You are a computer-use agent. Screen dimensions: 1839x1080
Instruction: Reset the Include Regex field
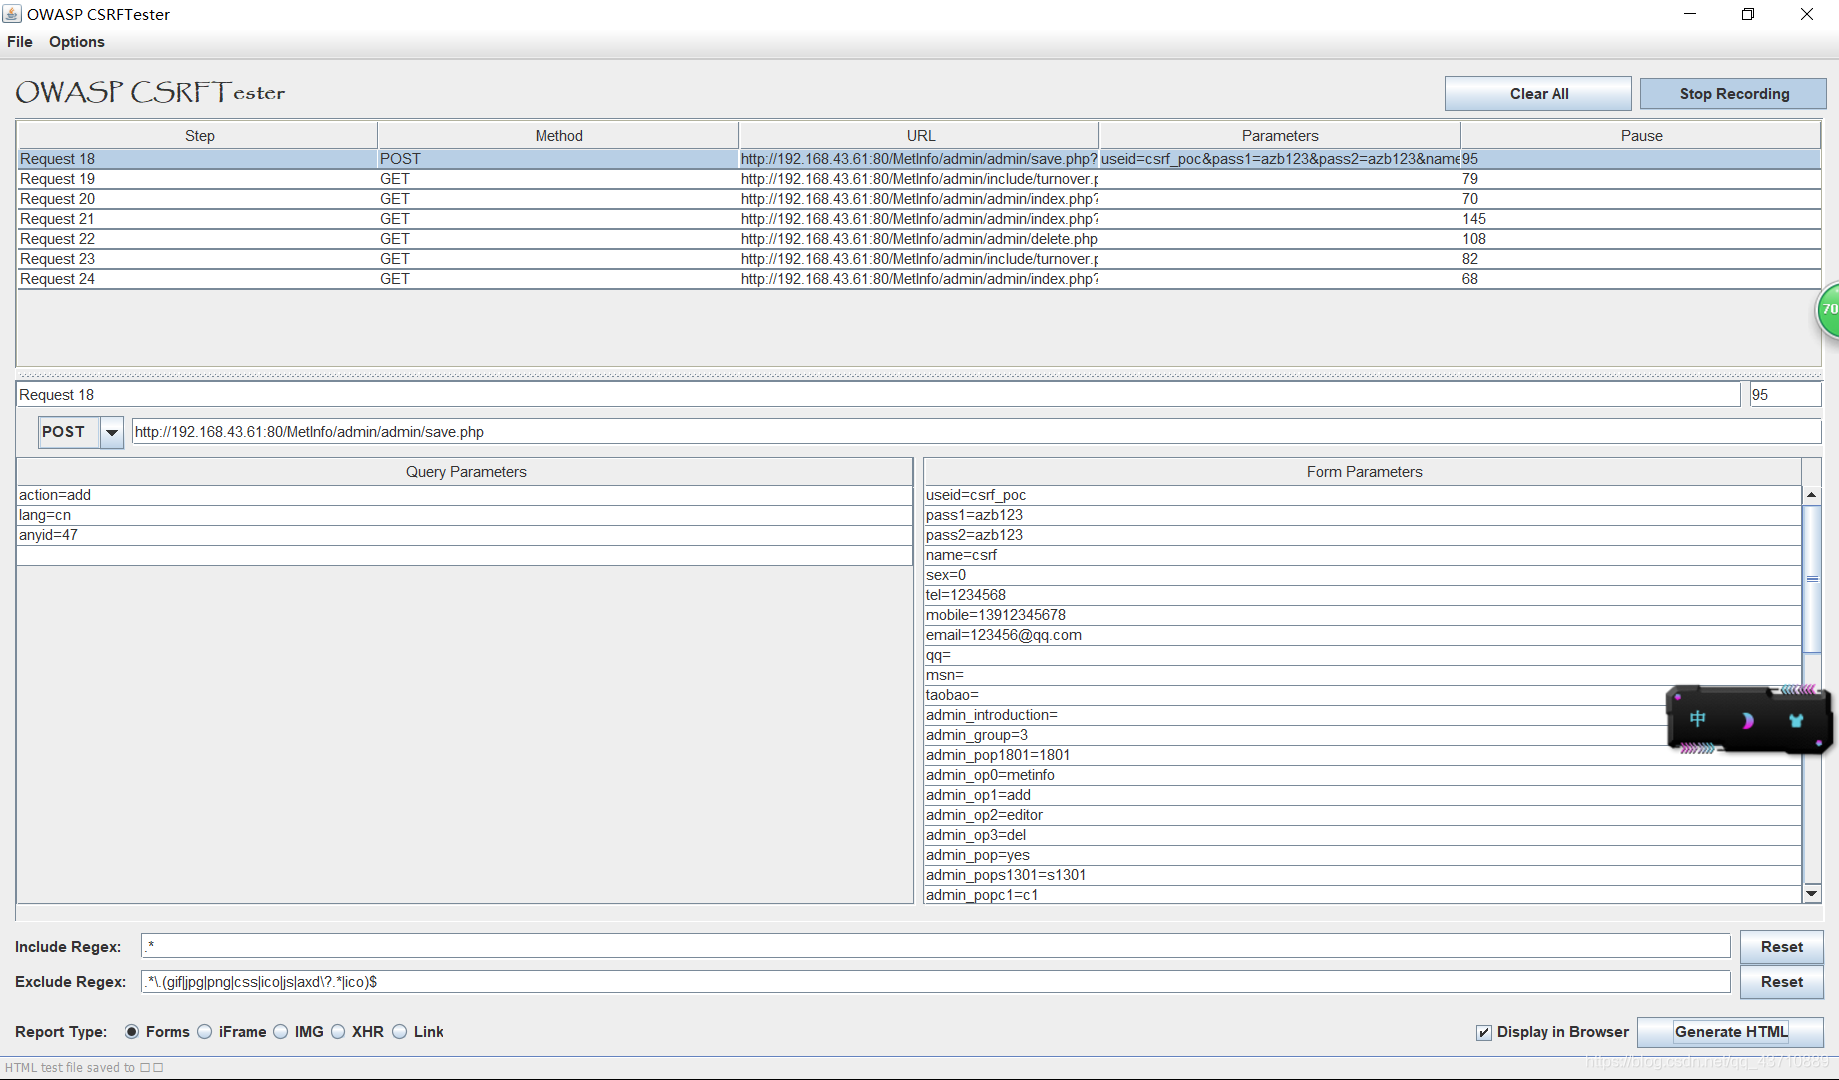click(x=1781, y=947)
